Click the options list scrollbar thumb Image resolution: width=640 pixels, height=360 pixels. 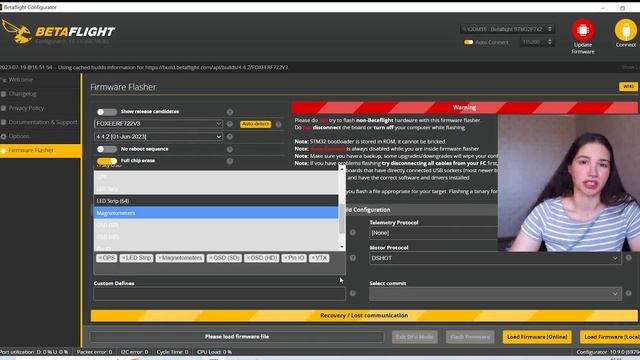[342, 219]
